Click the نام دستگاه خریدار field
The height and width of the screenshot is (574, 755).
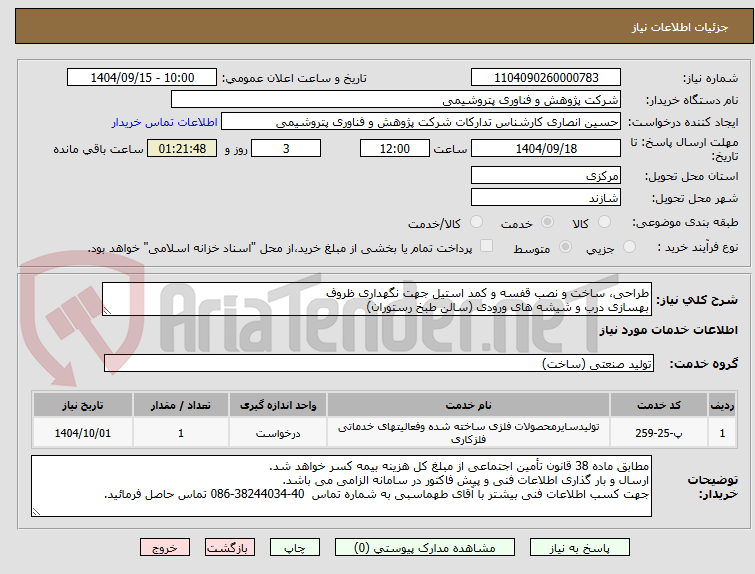tap(396, 100)
